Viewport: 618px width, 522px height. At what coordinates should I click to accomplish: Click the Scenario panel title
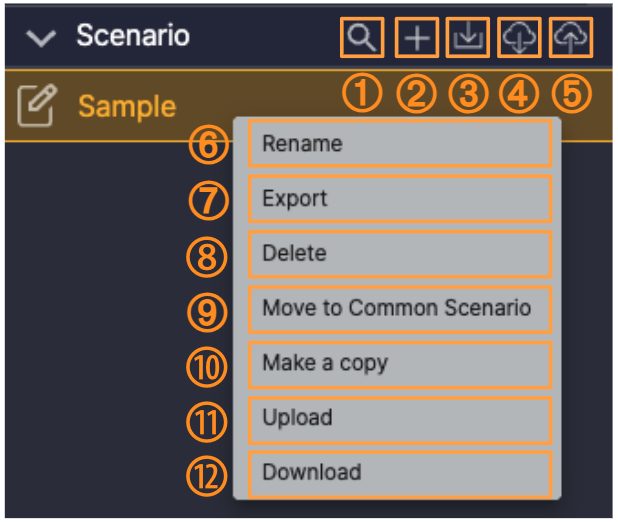click(133, 38)
